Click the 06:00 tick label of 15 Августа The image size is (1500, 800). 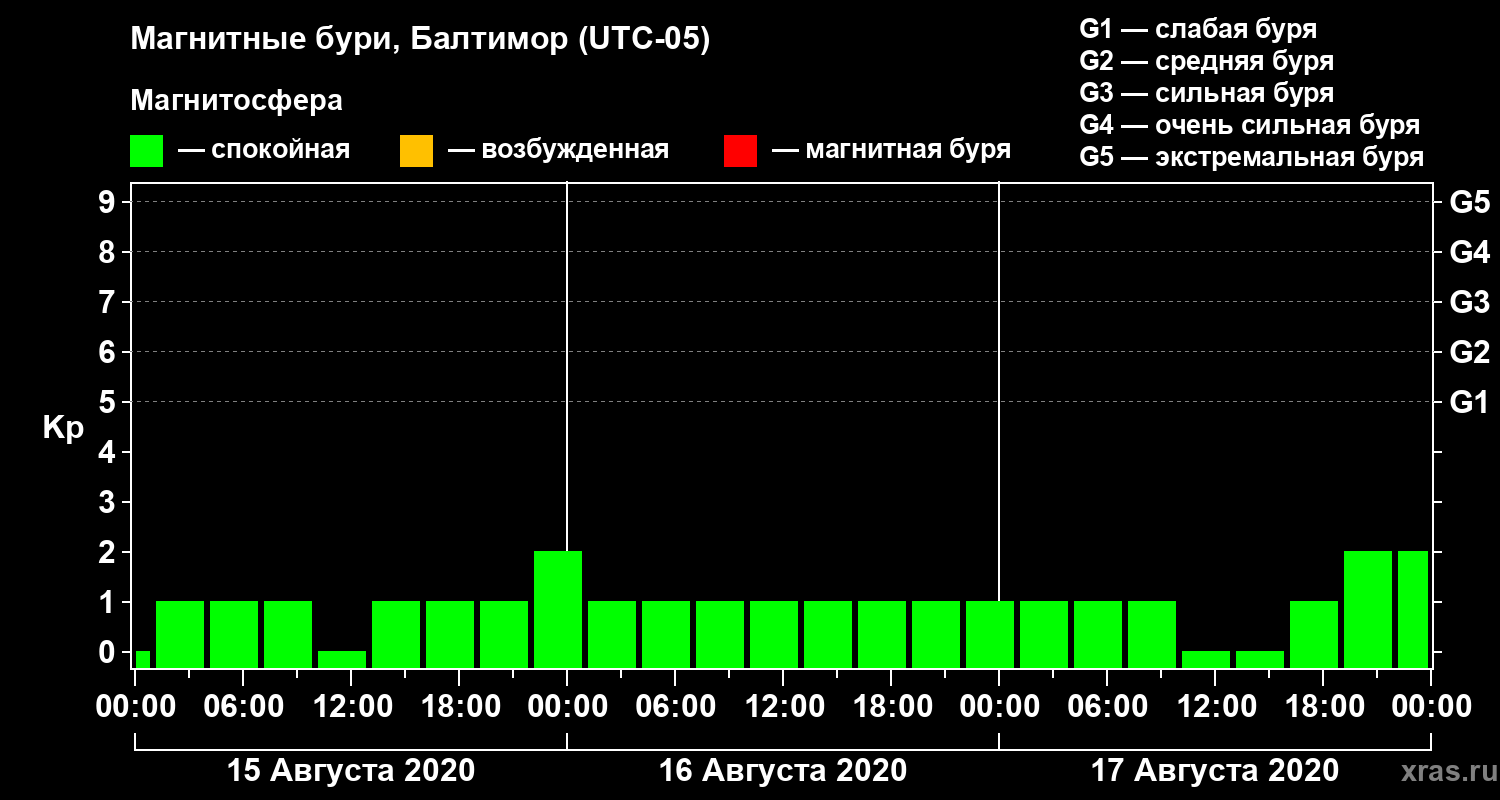243,706
